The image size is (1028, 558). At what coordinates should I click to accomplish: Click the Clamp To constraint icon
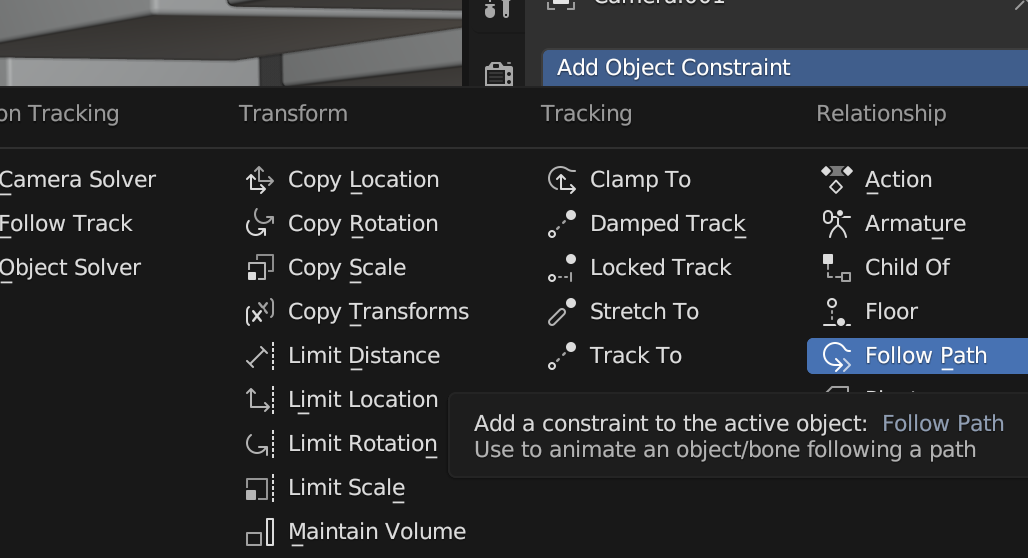click(x=562, y=180)
